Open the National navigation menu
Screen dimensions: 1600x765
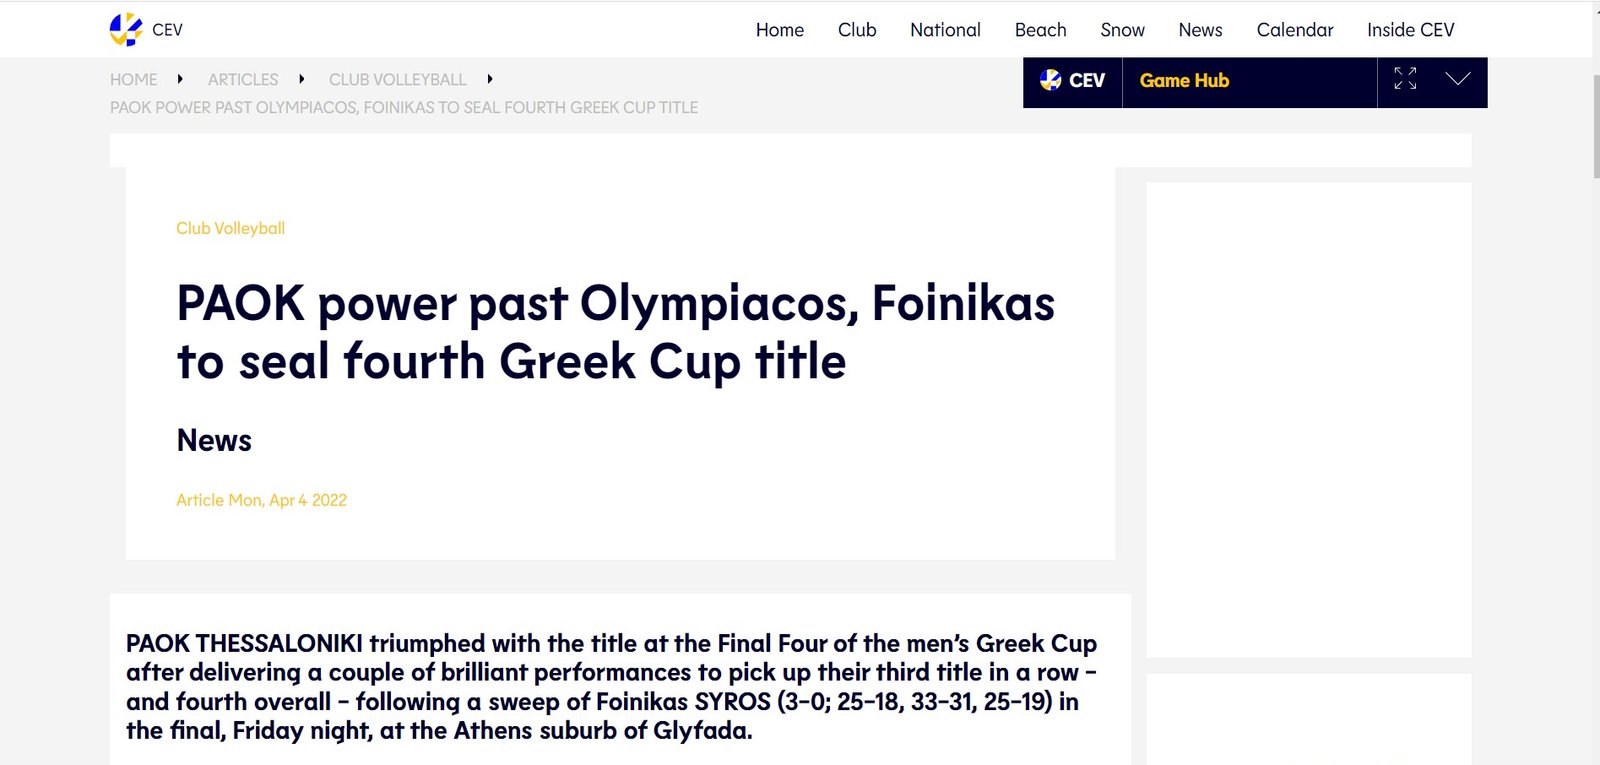click(x=945, y=30)
